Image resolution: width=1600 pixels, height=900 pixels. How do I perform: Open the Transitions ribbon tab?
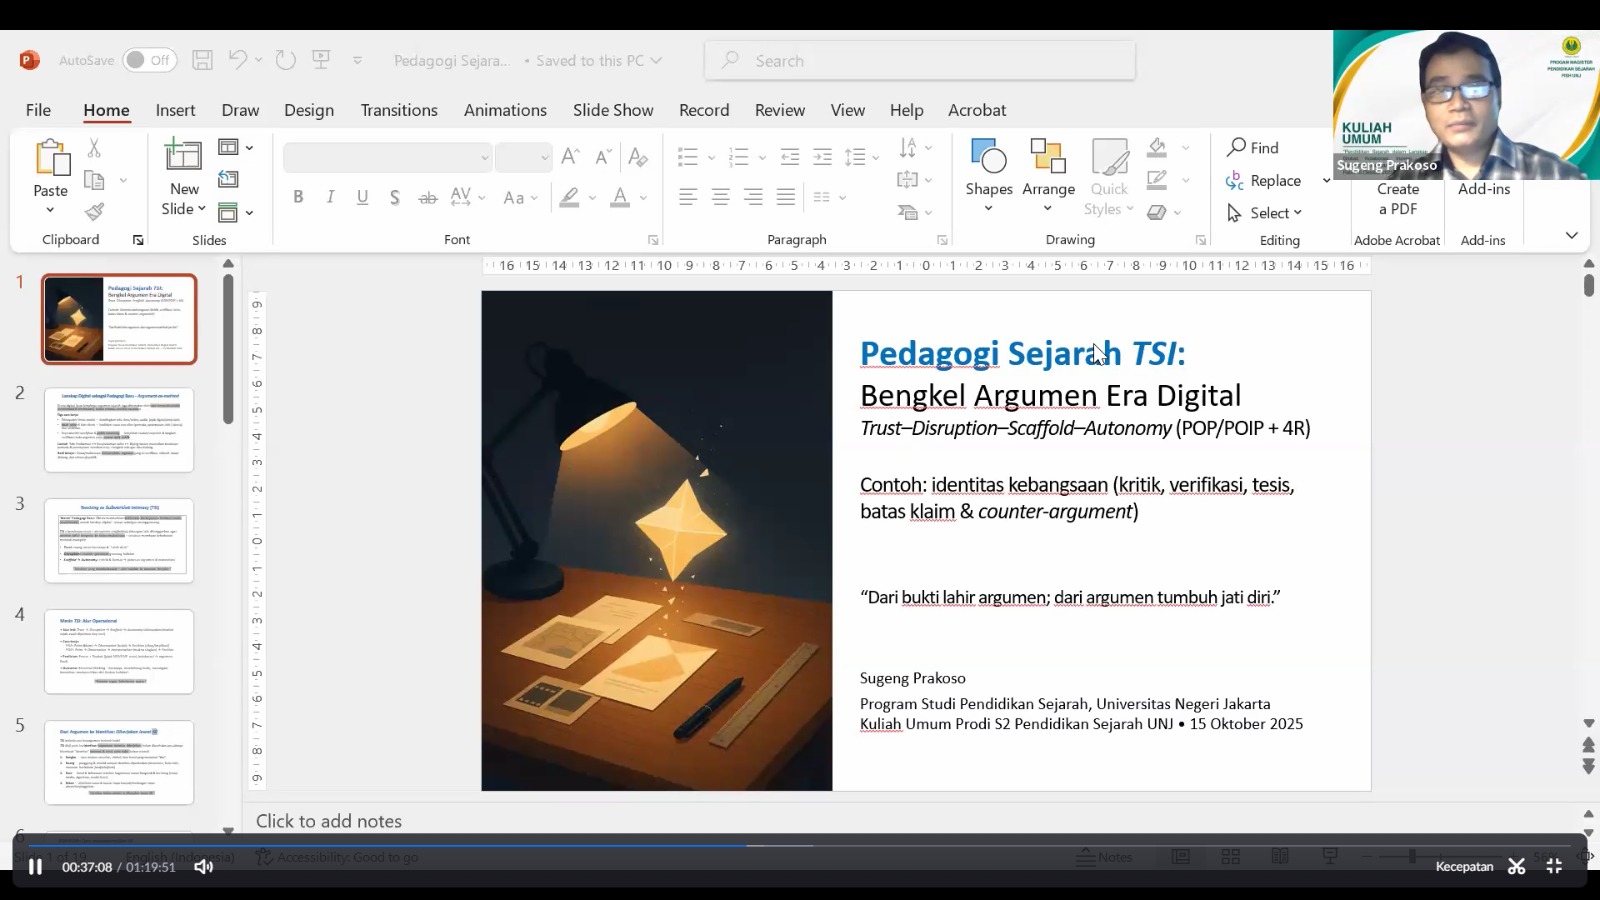(x=399, y=110)
